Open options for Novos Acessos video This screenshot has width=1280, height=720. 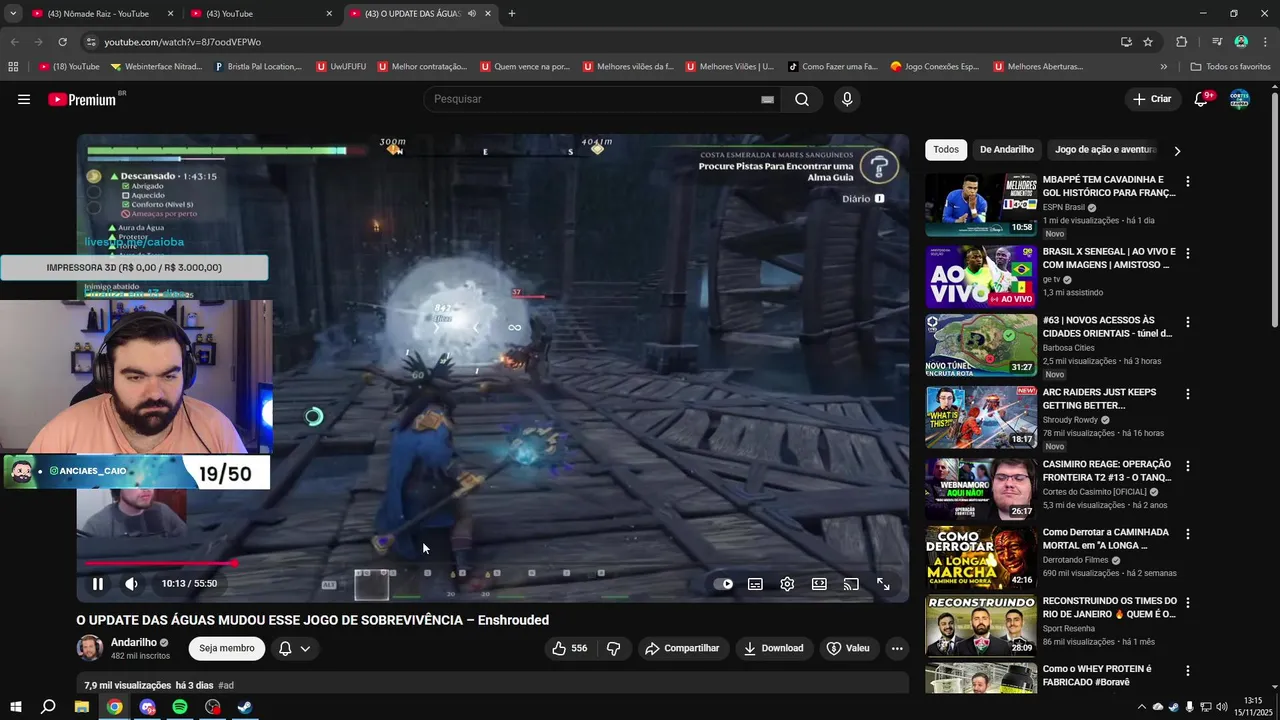pyautogui.click(x=1188, y=322)
